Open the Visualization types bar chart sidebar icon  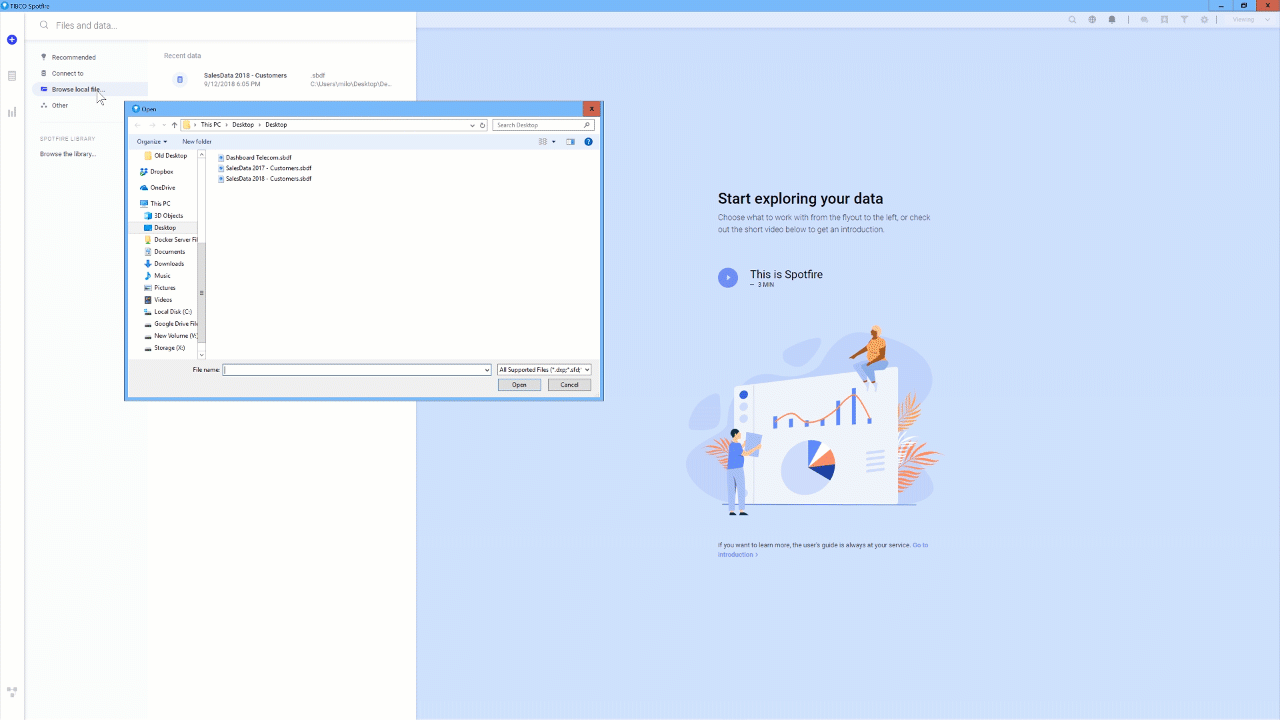(12, 112)
